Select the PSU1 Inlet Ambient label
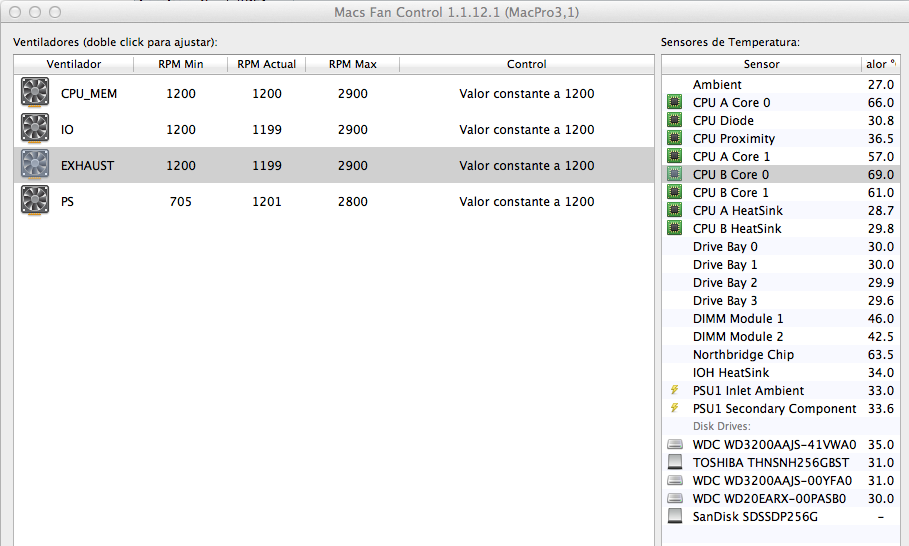Viewport: 909px width, 546px height. (748, 390)
